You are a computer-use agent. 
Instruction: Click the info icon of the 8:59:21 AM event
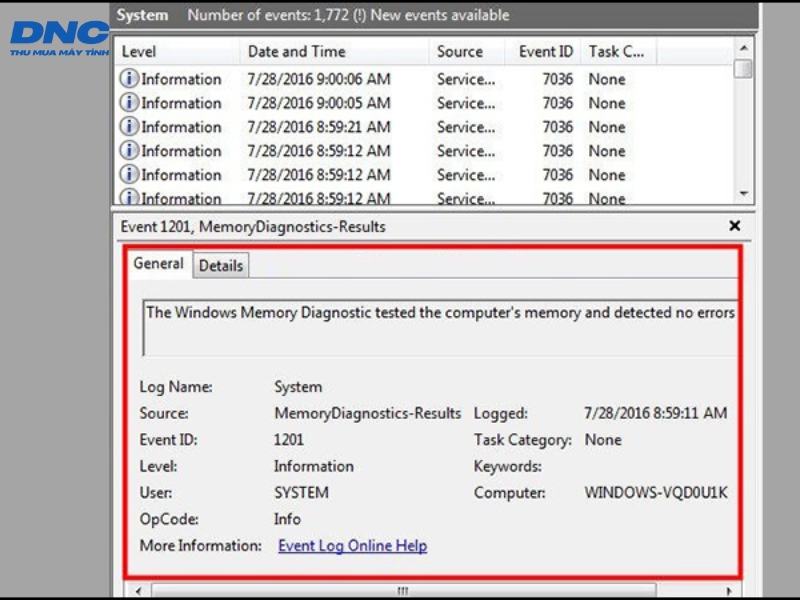129,127
